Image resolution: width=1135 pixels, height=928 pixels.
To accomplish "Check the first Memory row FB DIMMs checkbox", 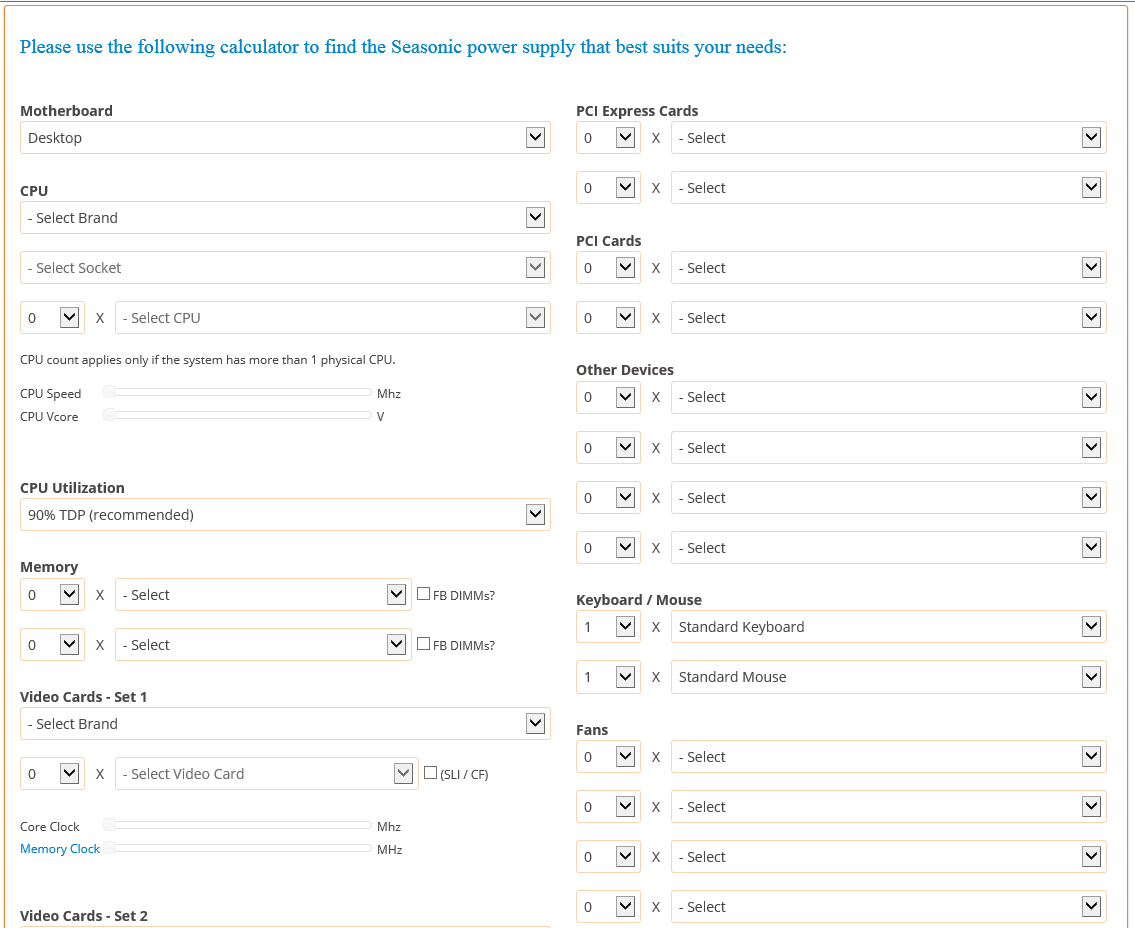I will pyautogui.click(x=423, y=594).
